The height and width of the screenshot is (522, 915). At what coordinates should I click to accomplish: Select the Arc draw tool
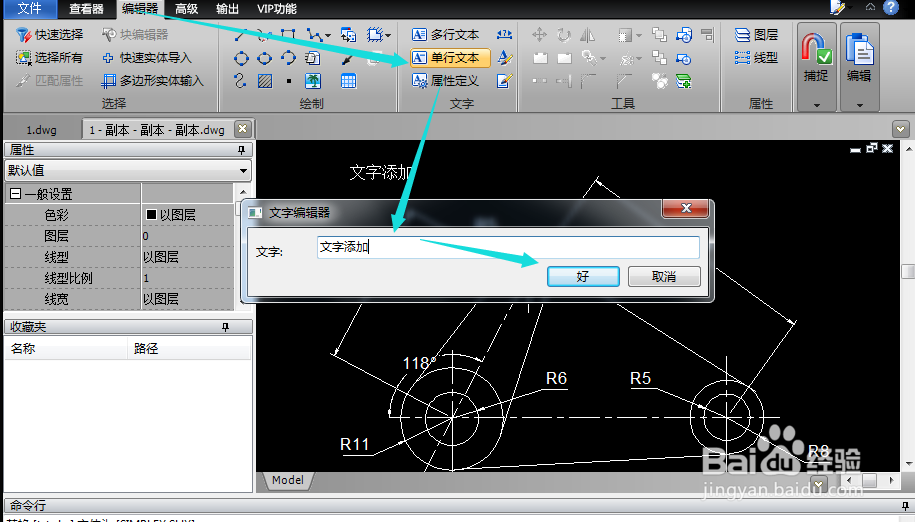[288, 58]
